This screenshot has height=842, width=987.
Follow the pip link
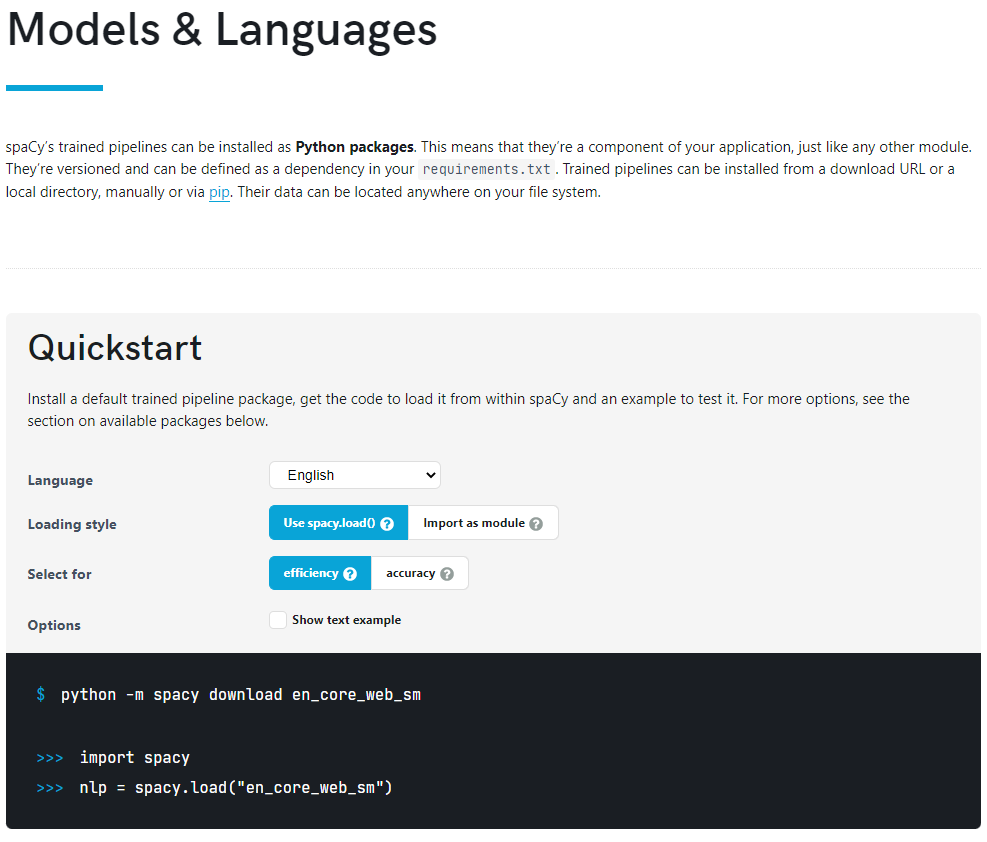[x=219, y=192]
